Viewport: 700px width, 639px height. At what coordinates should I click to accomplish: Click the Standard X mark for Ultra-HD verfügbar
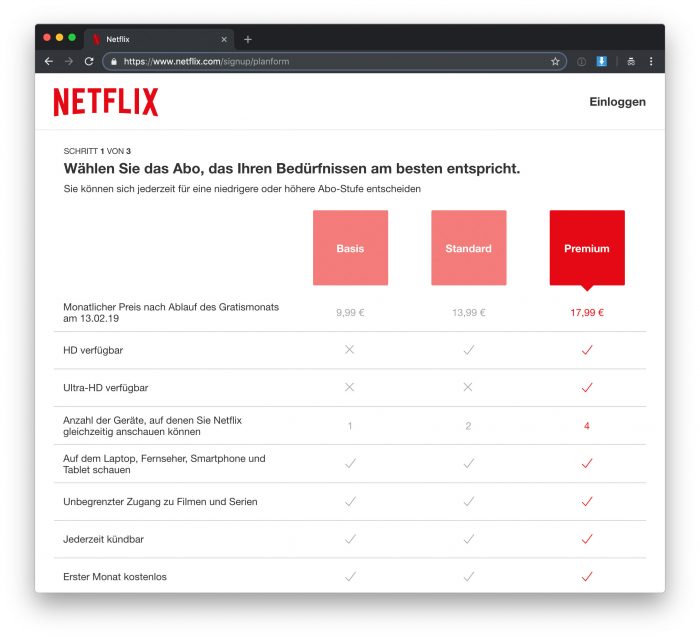click(x=468, y=387)
